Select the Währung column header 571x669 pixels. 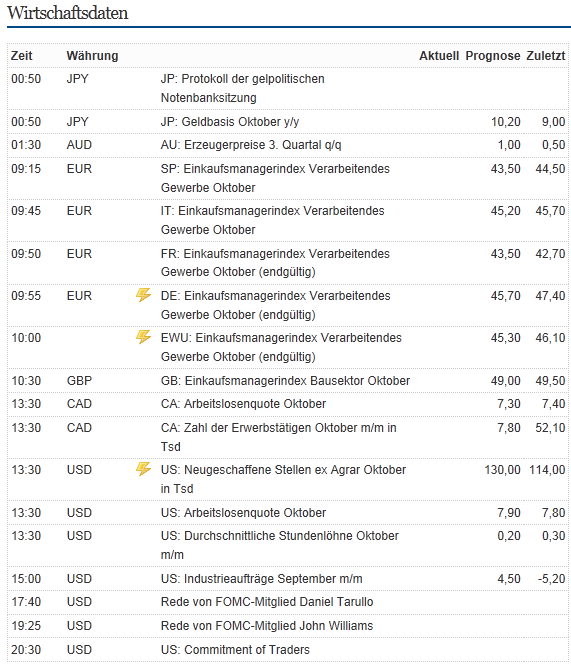pyautogui.click(x=92, y=56)
